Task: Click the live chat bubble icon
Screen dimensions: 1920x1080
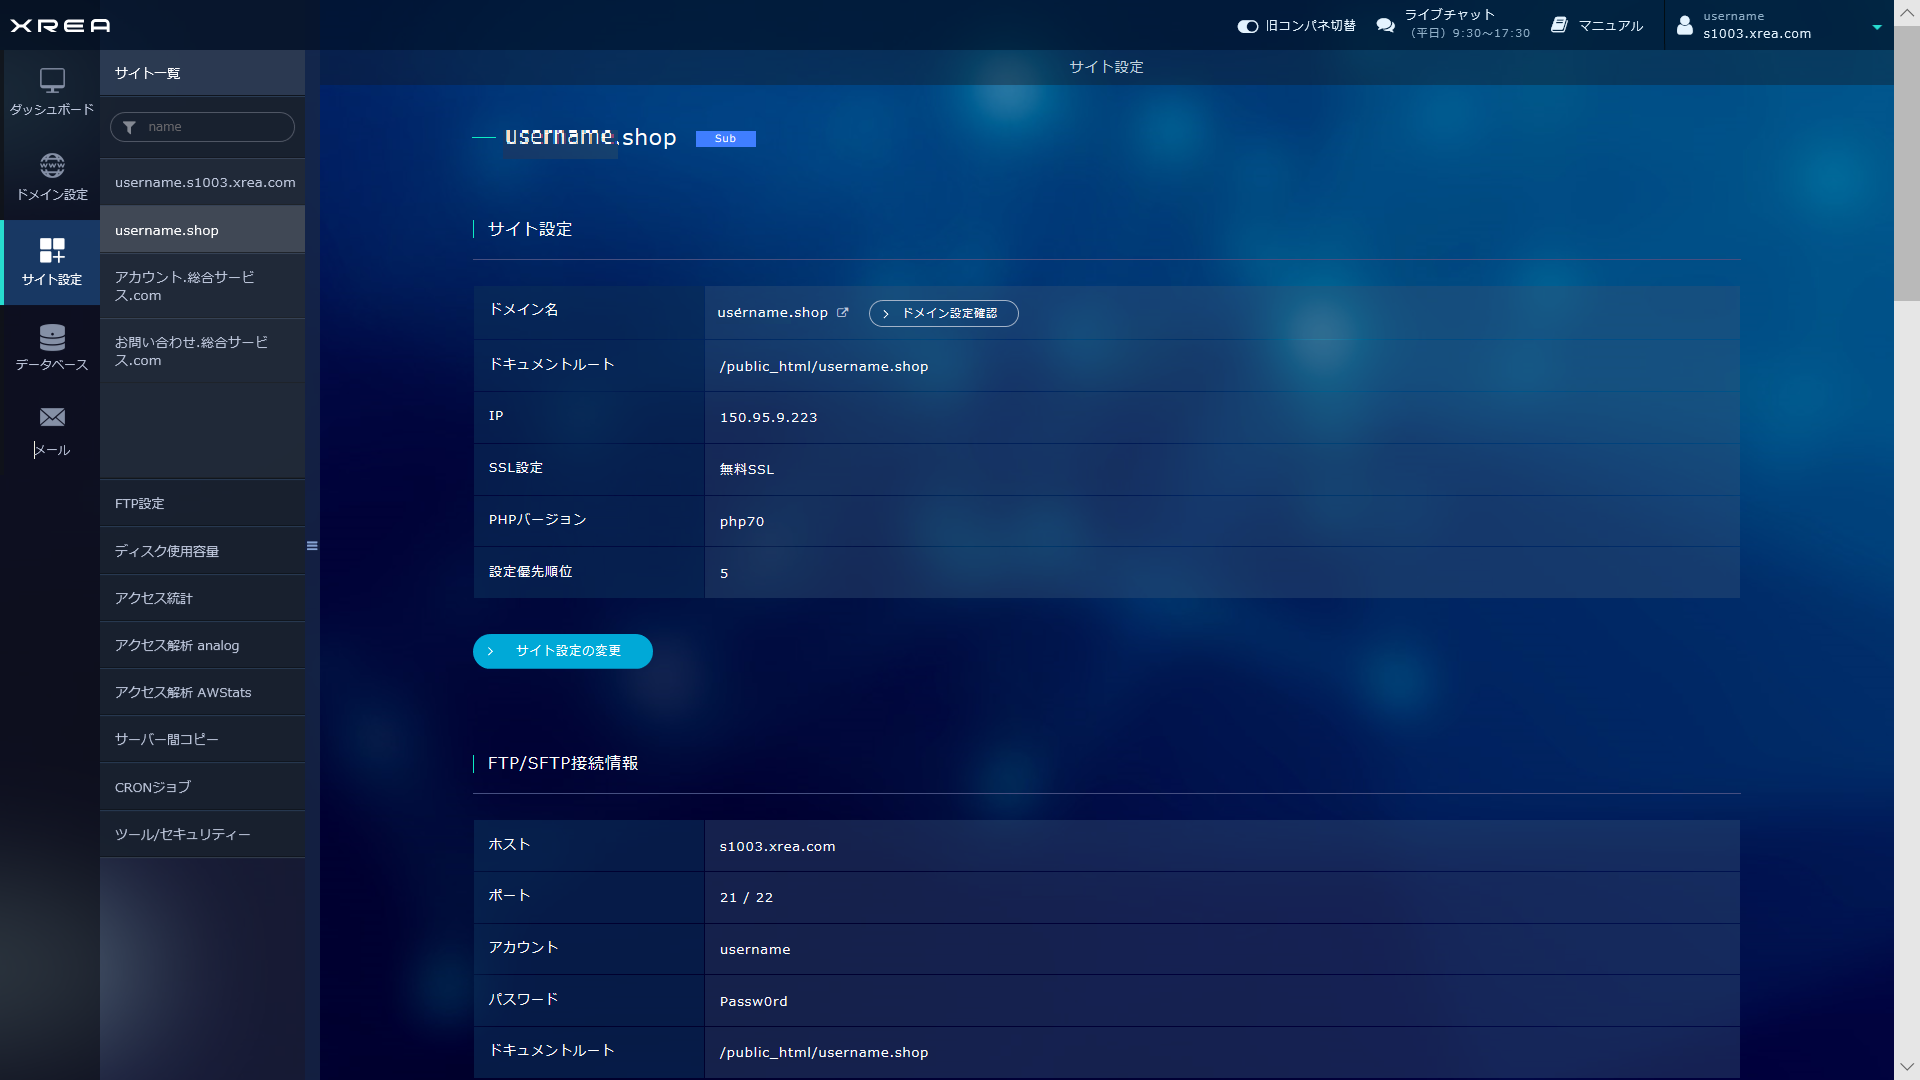Action: tap(1385, 25)
